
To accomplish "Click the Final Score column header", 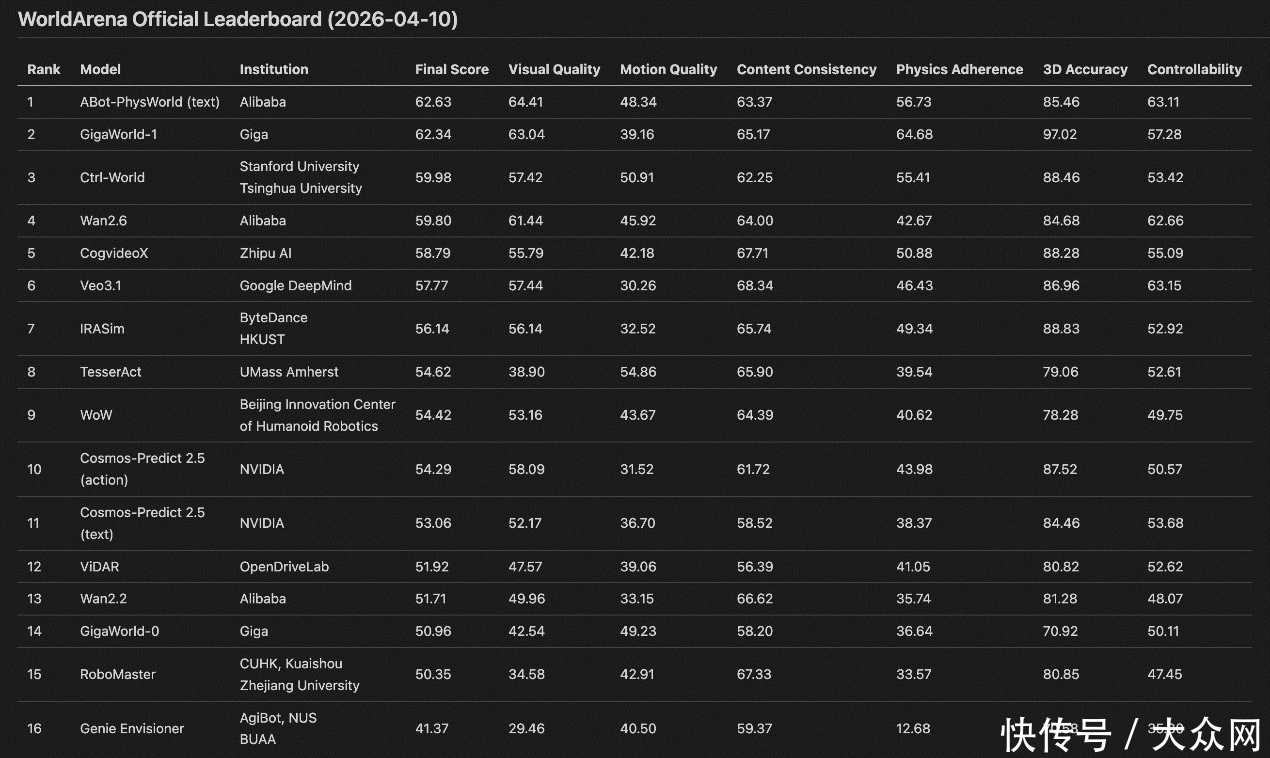I will click(451, 69).
